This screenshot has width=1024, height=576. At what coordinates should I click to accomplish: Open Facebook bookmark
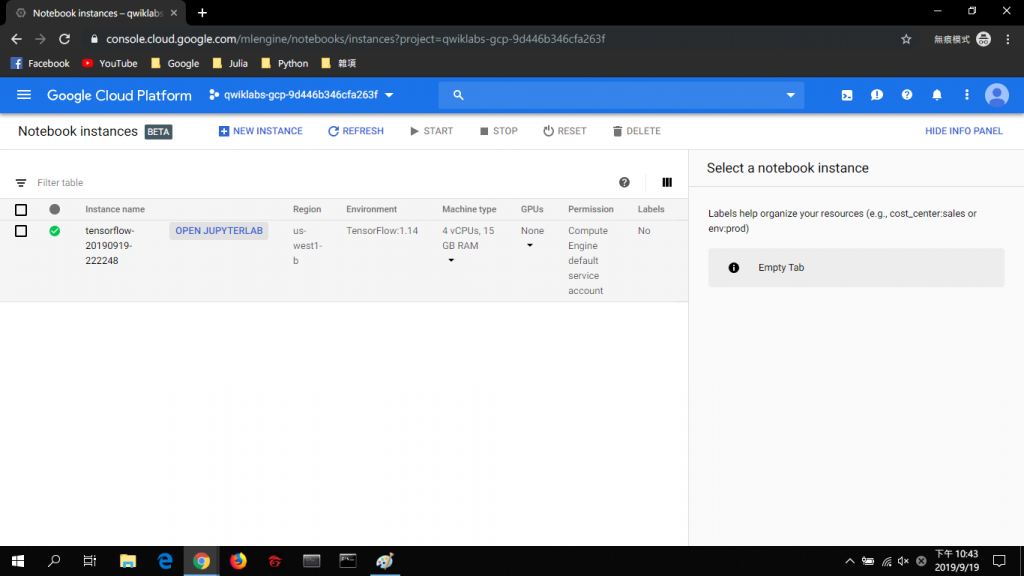pyautogui.click(x=40, y=63)
